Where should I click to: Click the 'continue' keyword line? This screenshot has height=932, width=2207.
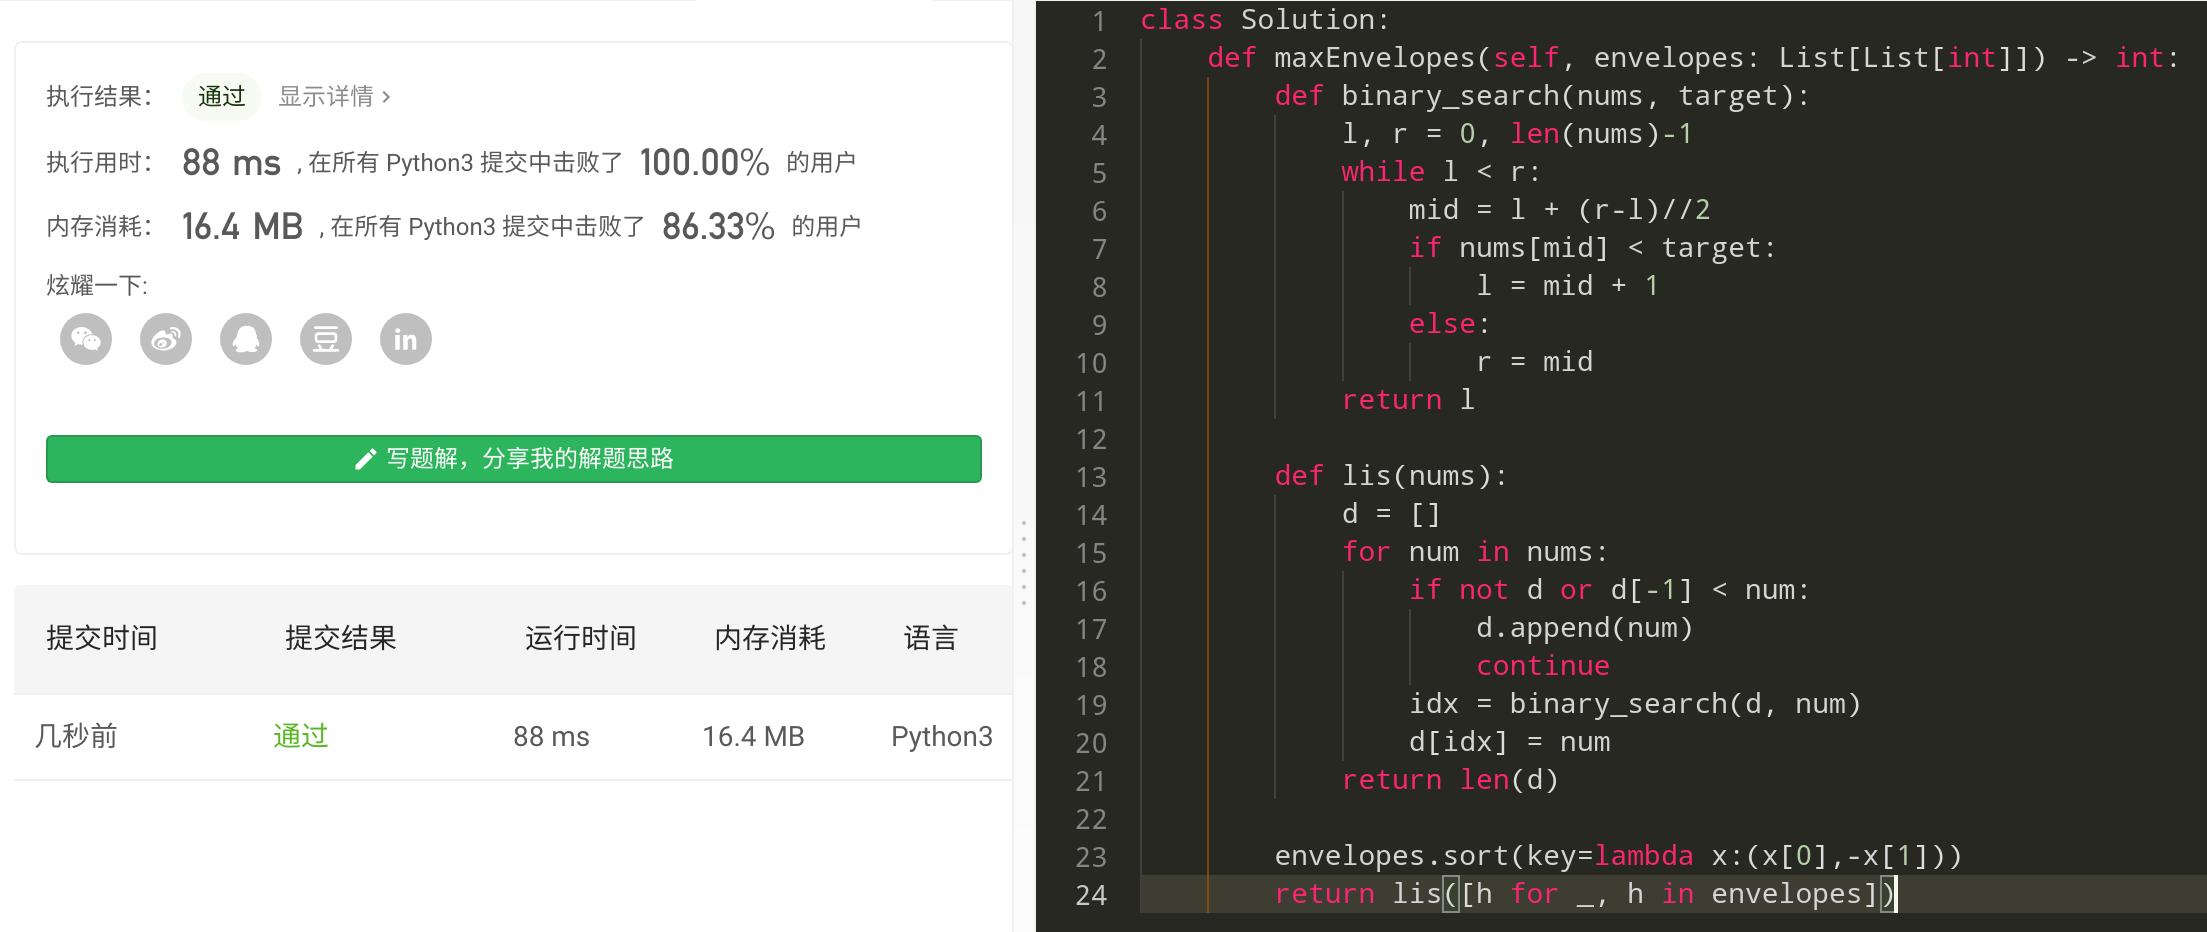[1543, 665]
